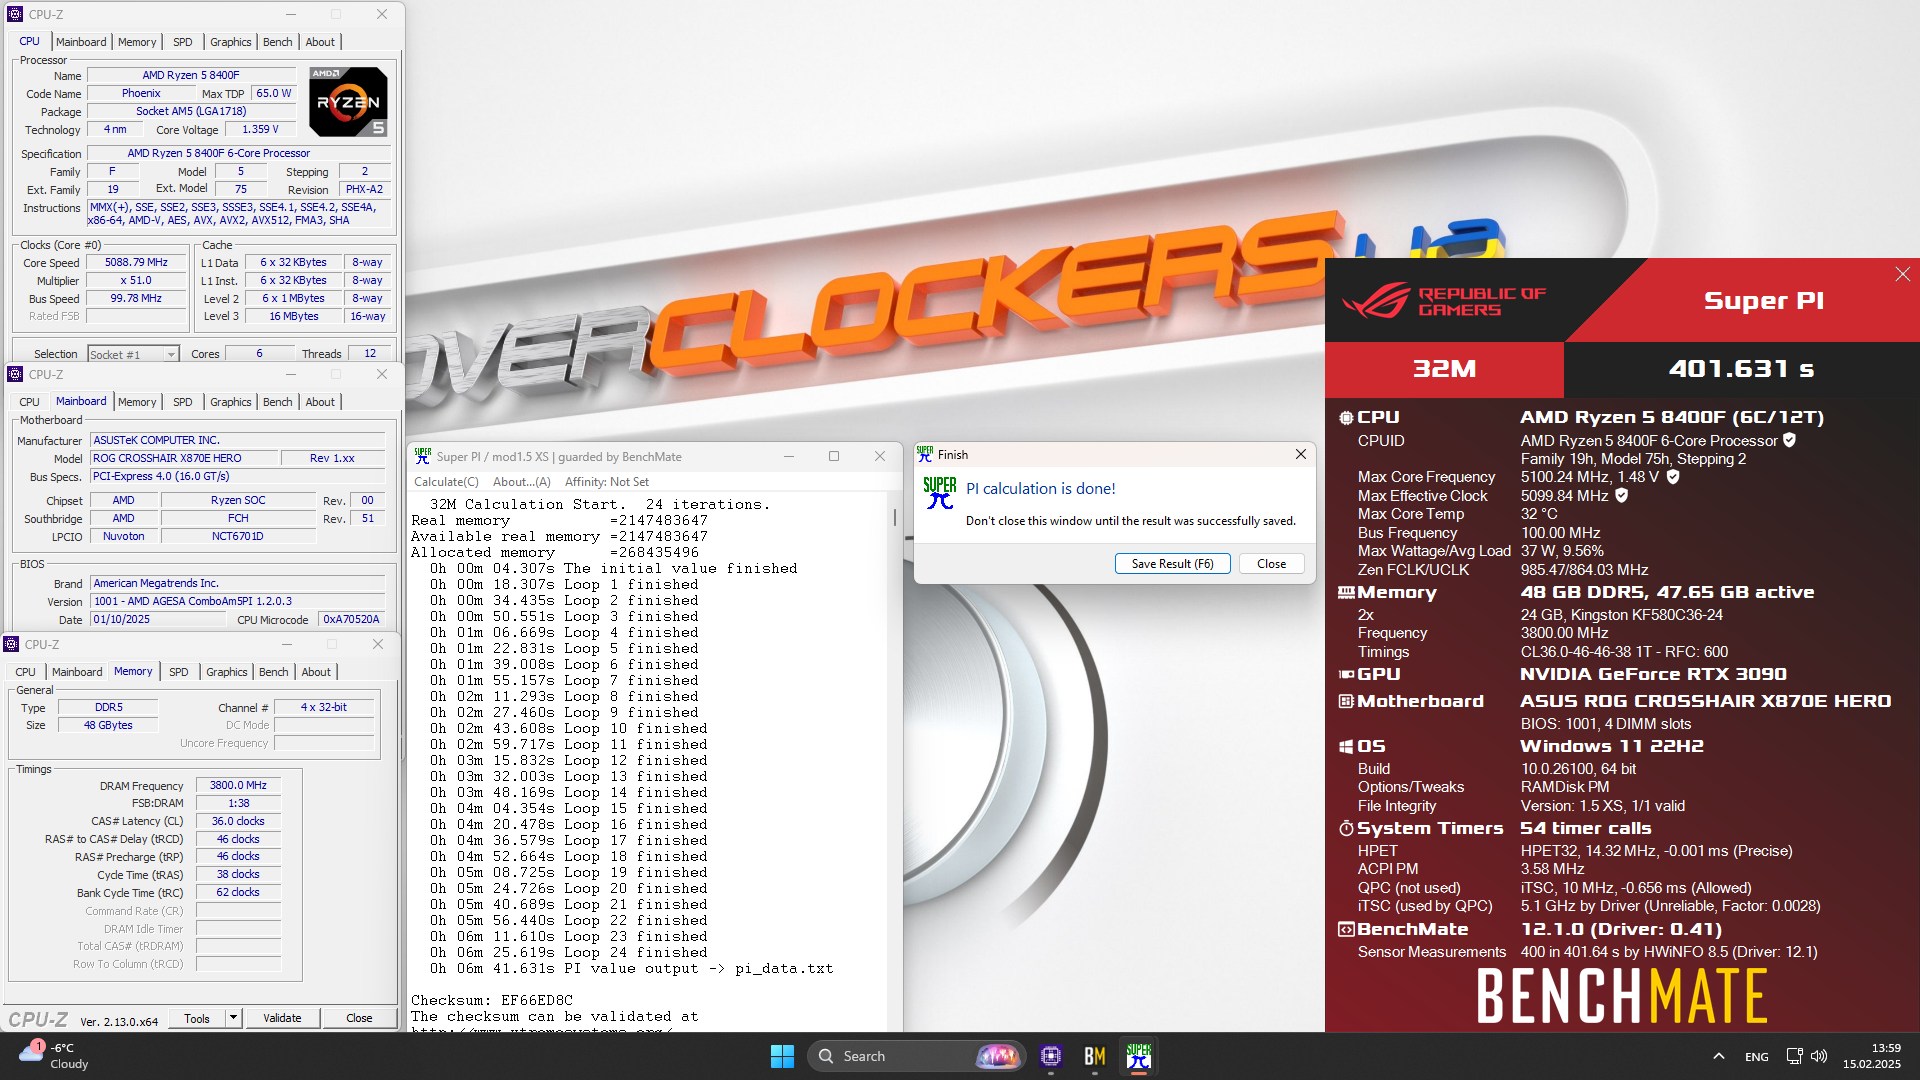Click the Super PI icon in Finish dialog

tap(939, 492)
